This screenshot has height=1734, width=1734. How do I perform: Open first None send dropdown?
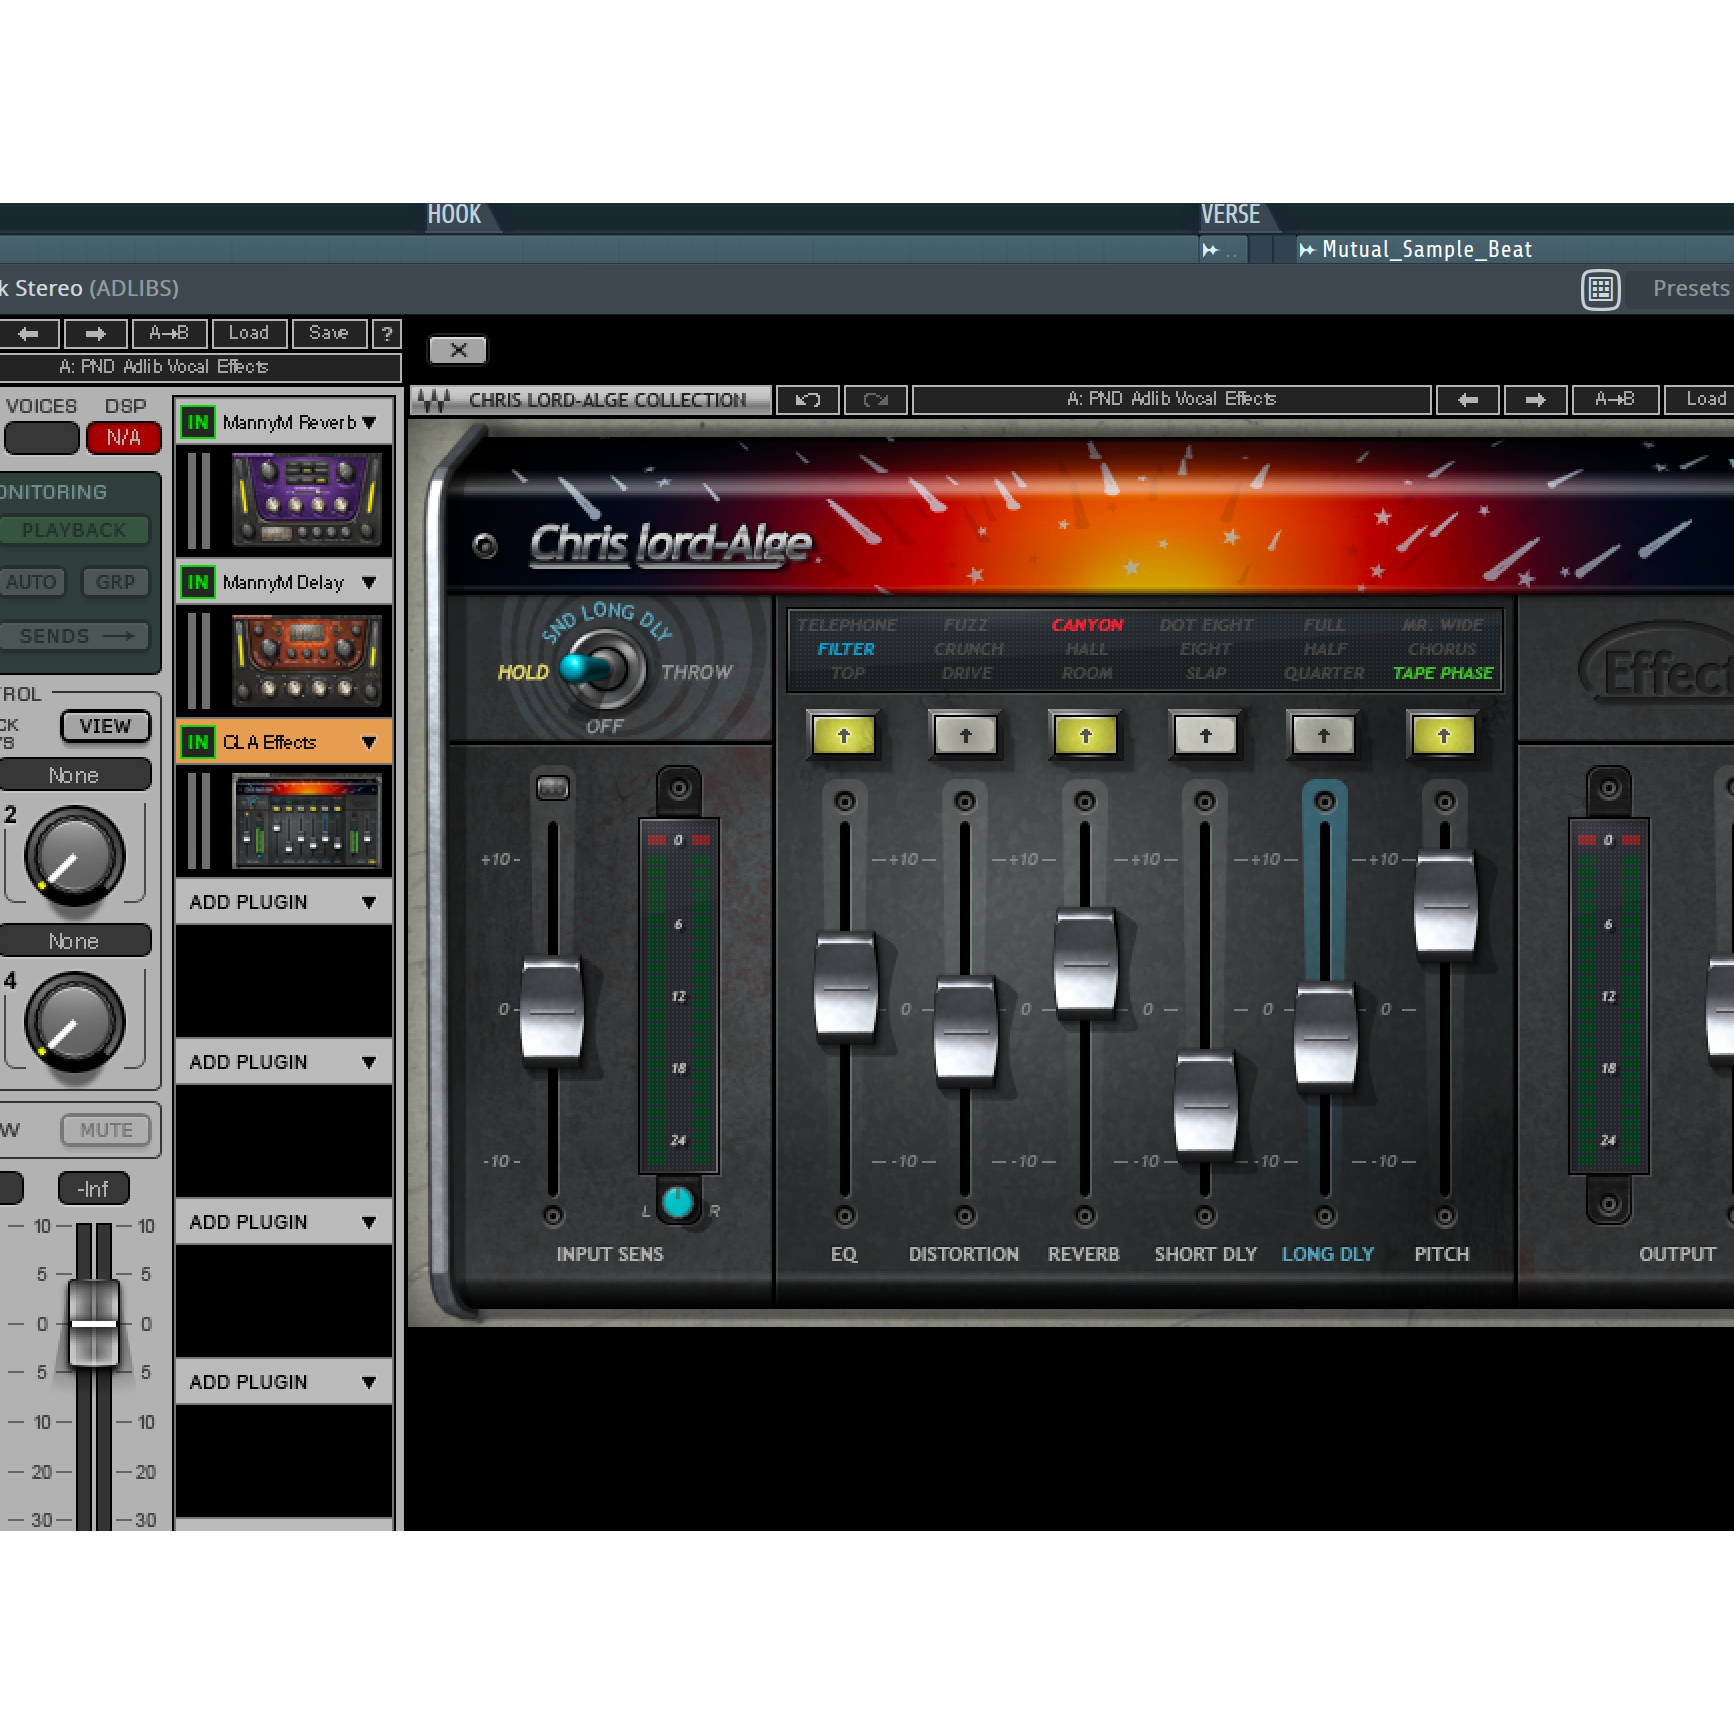(75, 775)
